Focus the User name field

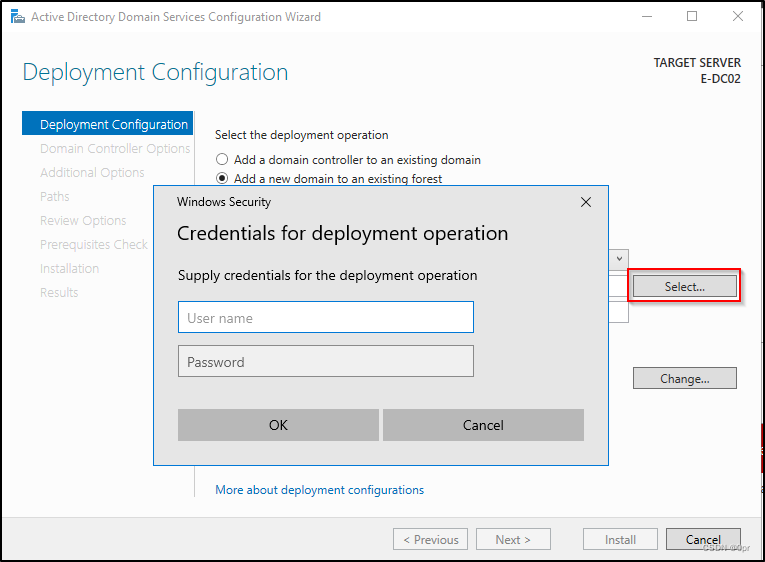click(326, 318)
